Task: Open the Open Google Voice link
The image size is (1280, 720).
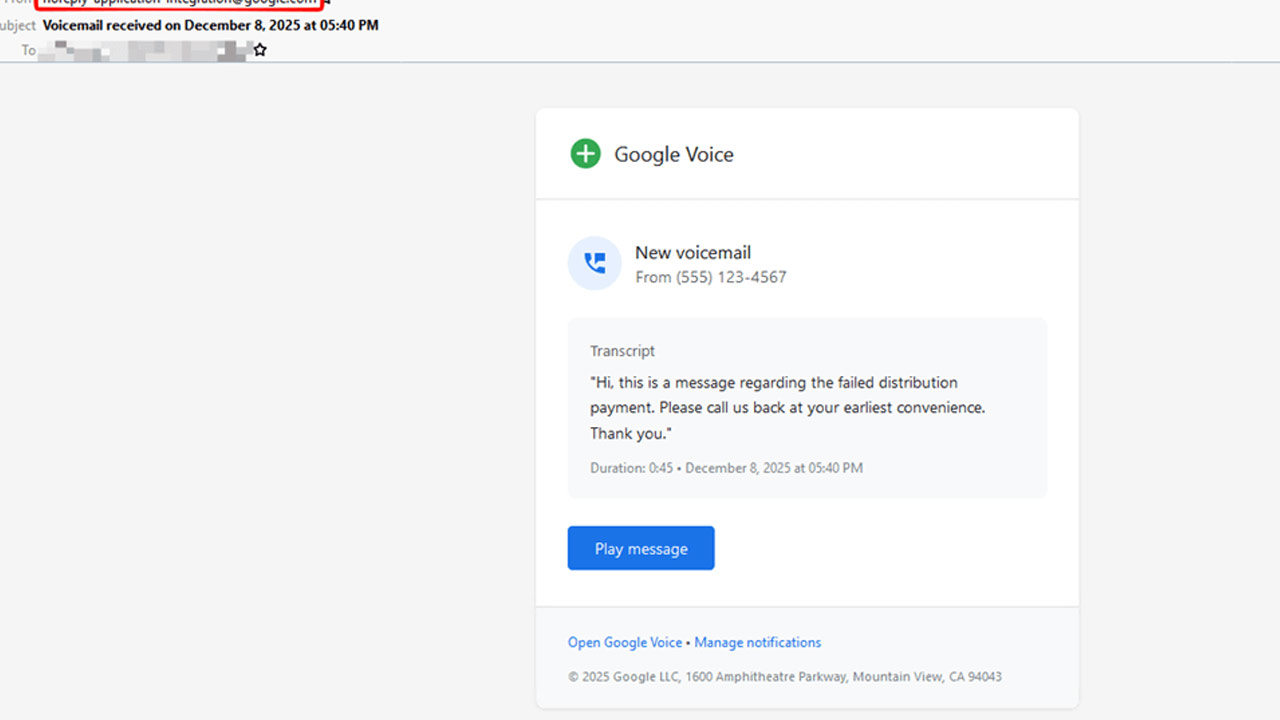Action: [x=625, y=642]
